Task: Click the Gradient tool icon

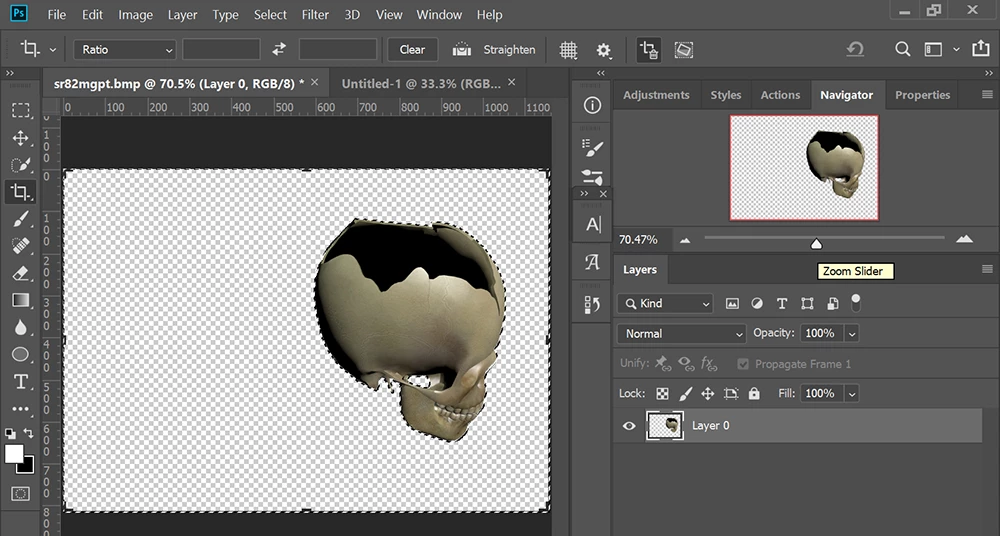Action: [x=20, y=300]
